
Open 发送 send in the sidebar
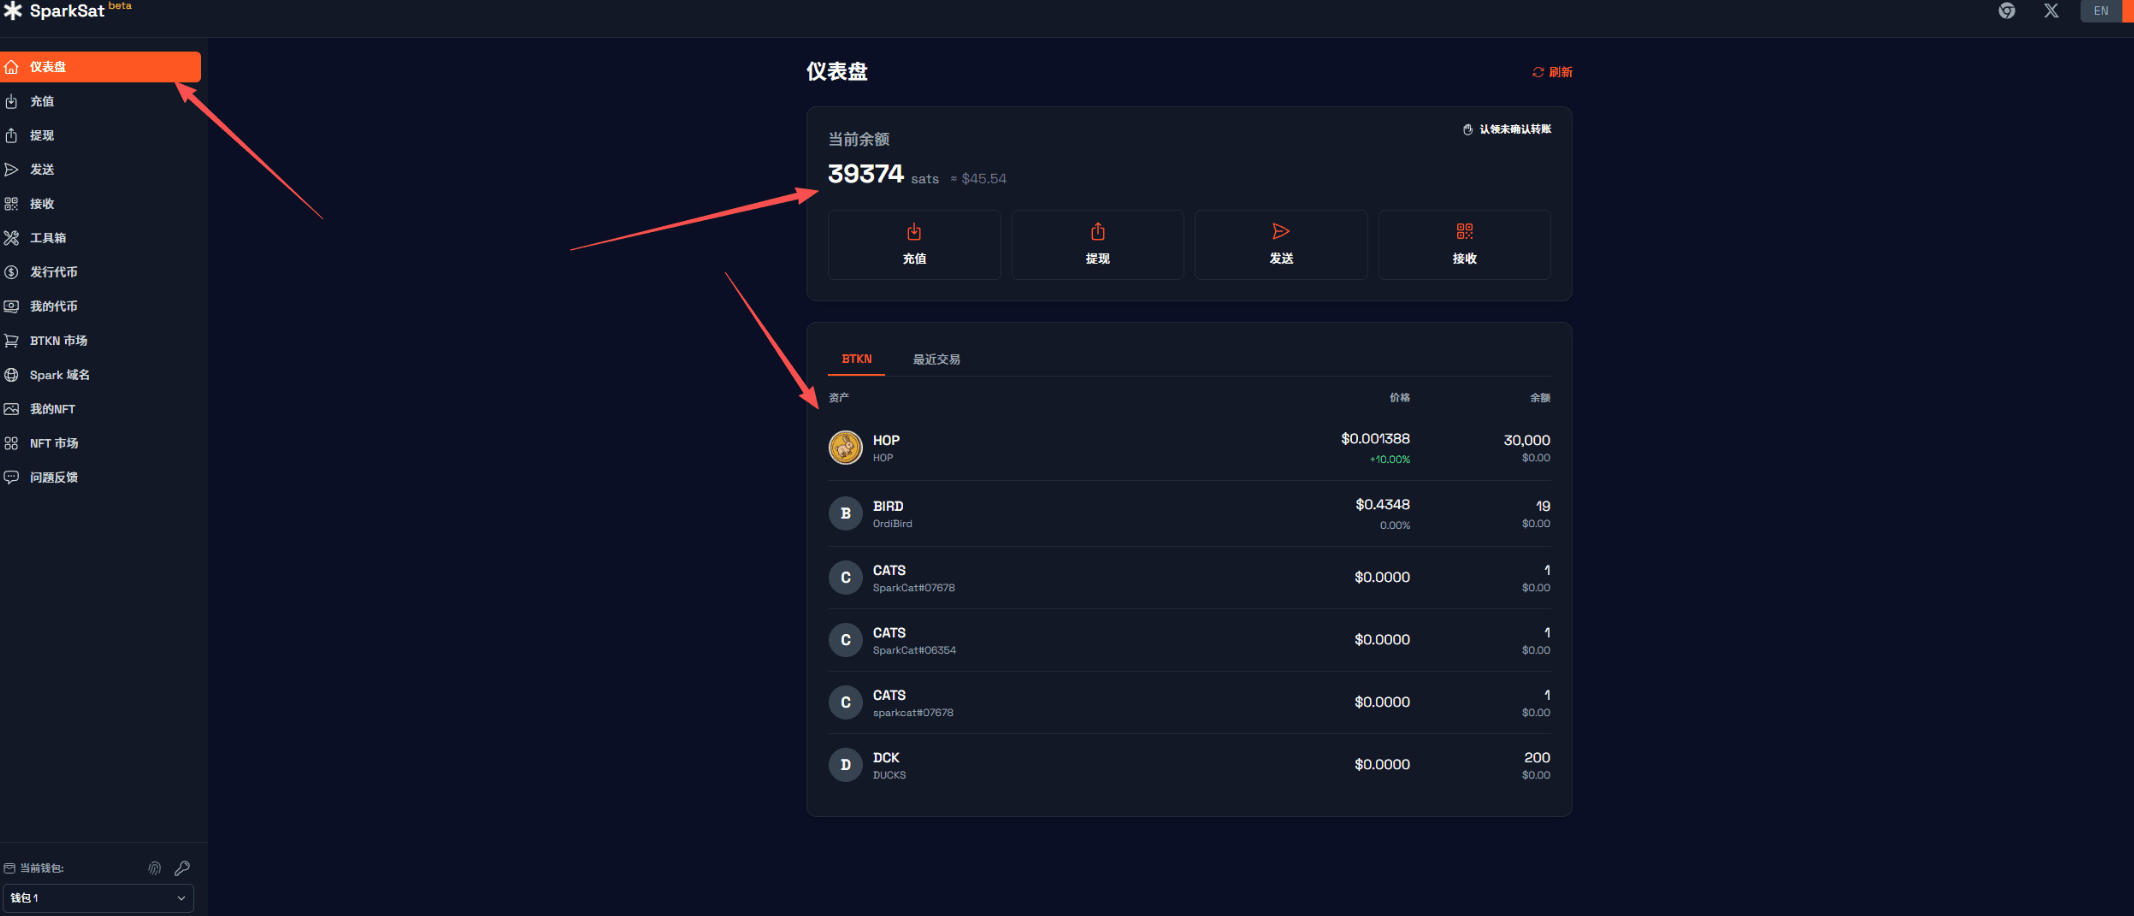click(100, 169)
